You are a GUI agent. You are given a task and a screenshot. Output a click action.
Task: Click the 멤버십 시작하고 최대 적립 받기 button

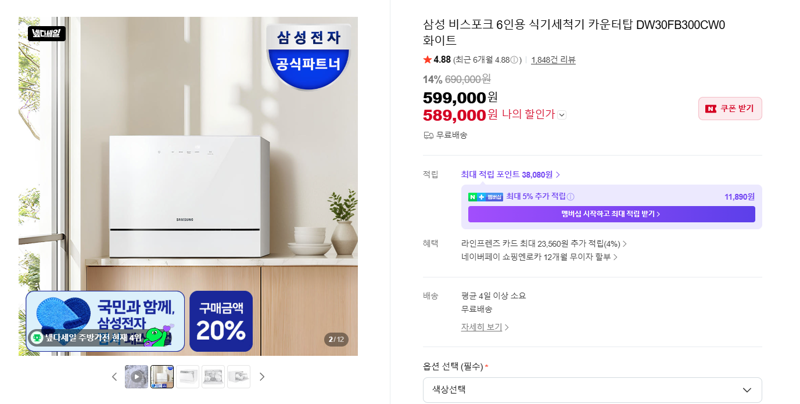[x=611, y=214]
